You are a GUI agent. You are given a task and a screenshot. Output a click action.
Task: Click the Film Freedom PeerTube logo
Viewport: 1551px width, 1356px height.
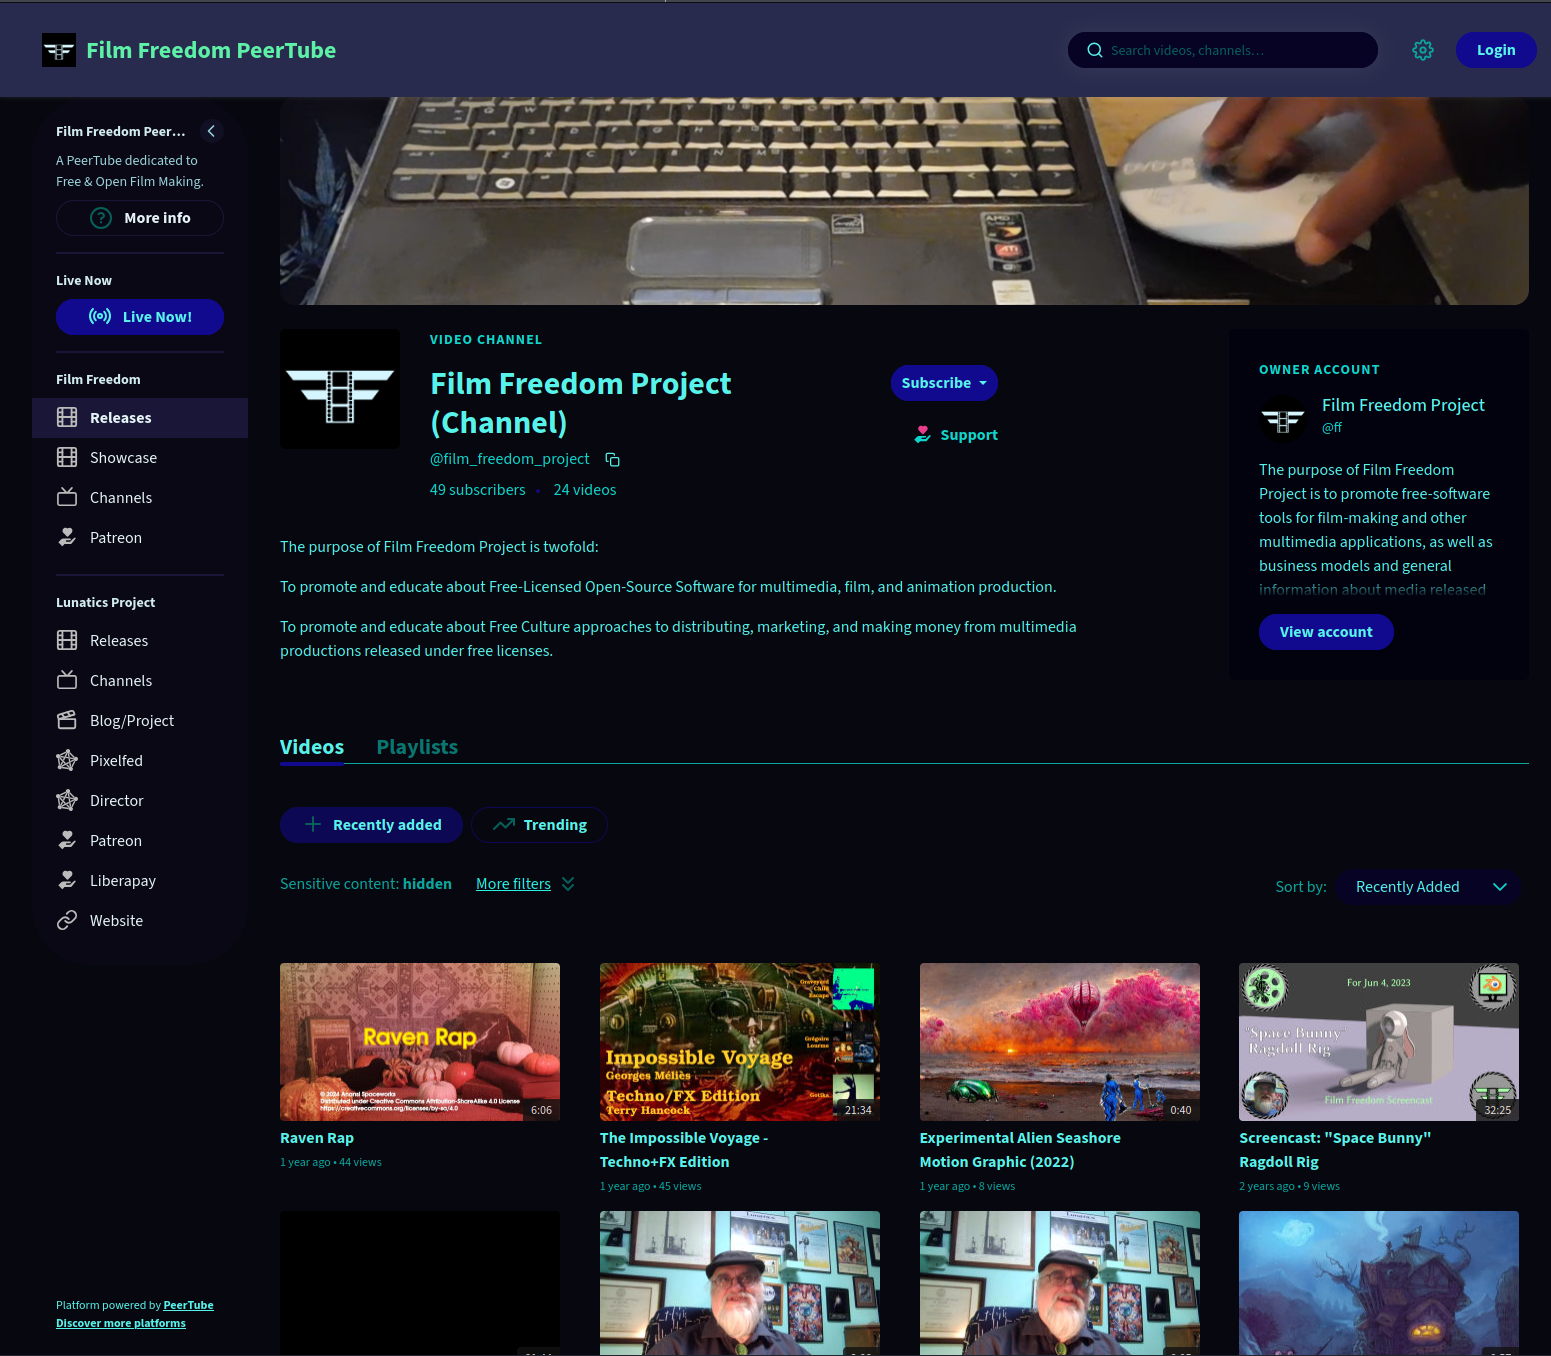coord(59,50)
